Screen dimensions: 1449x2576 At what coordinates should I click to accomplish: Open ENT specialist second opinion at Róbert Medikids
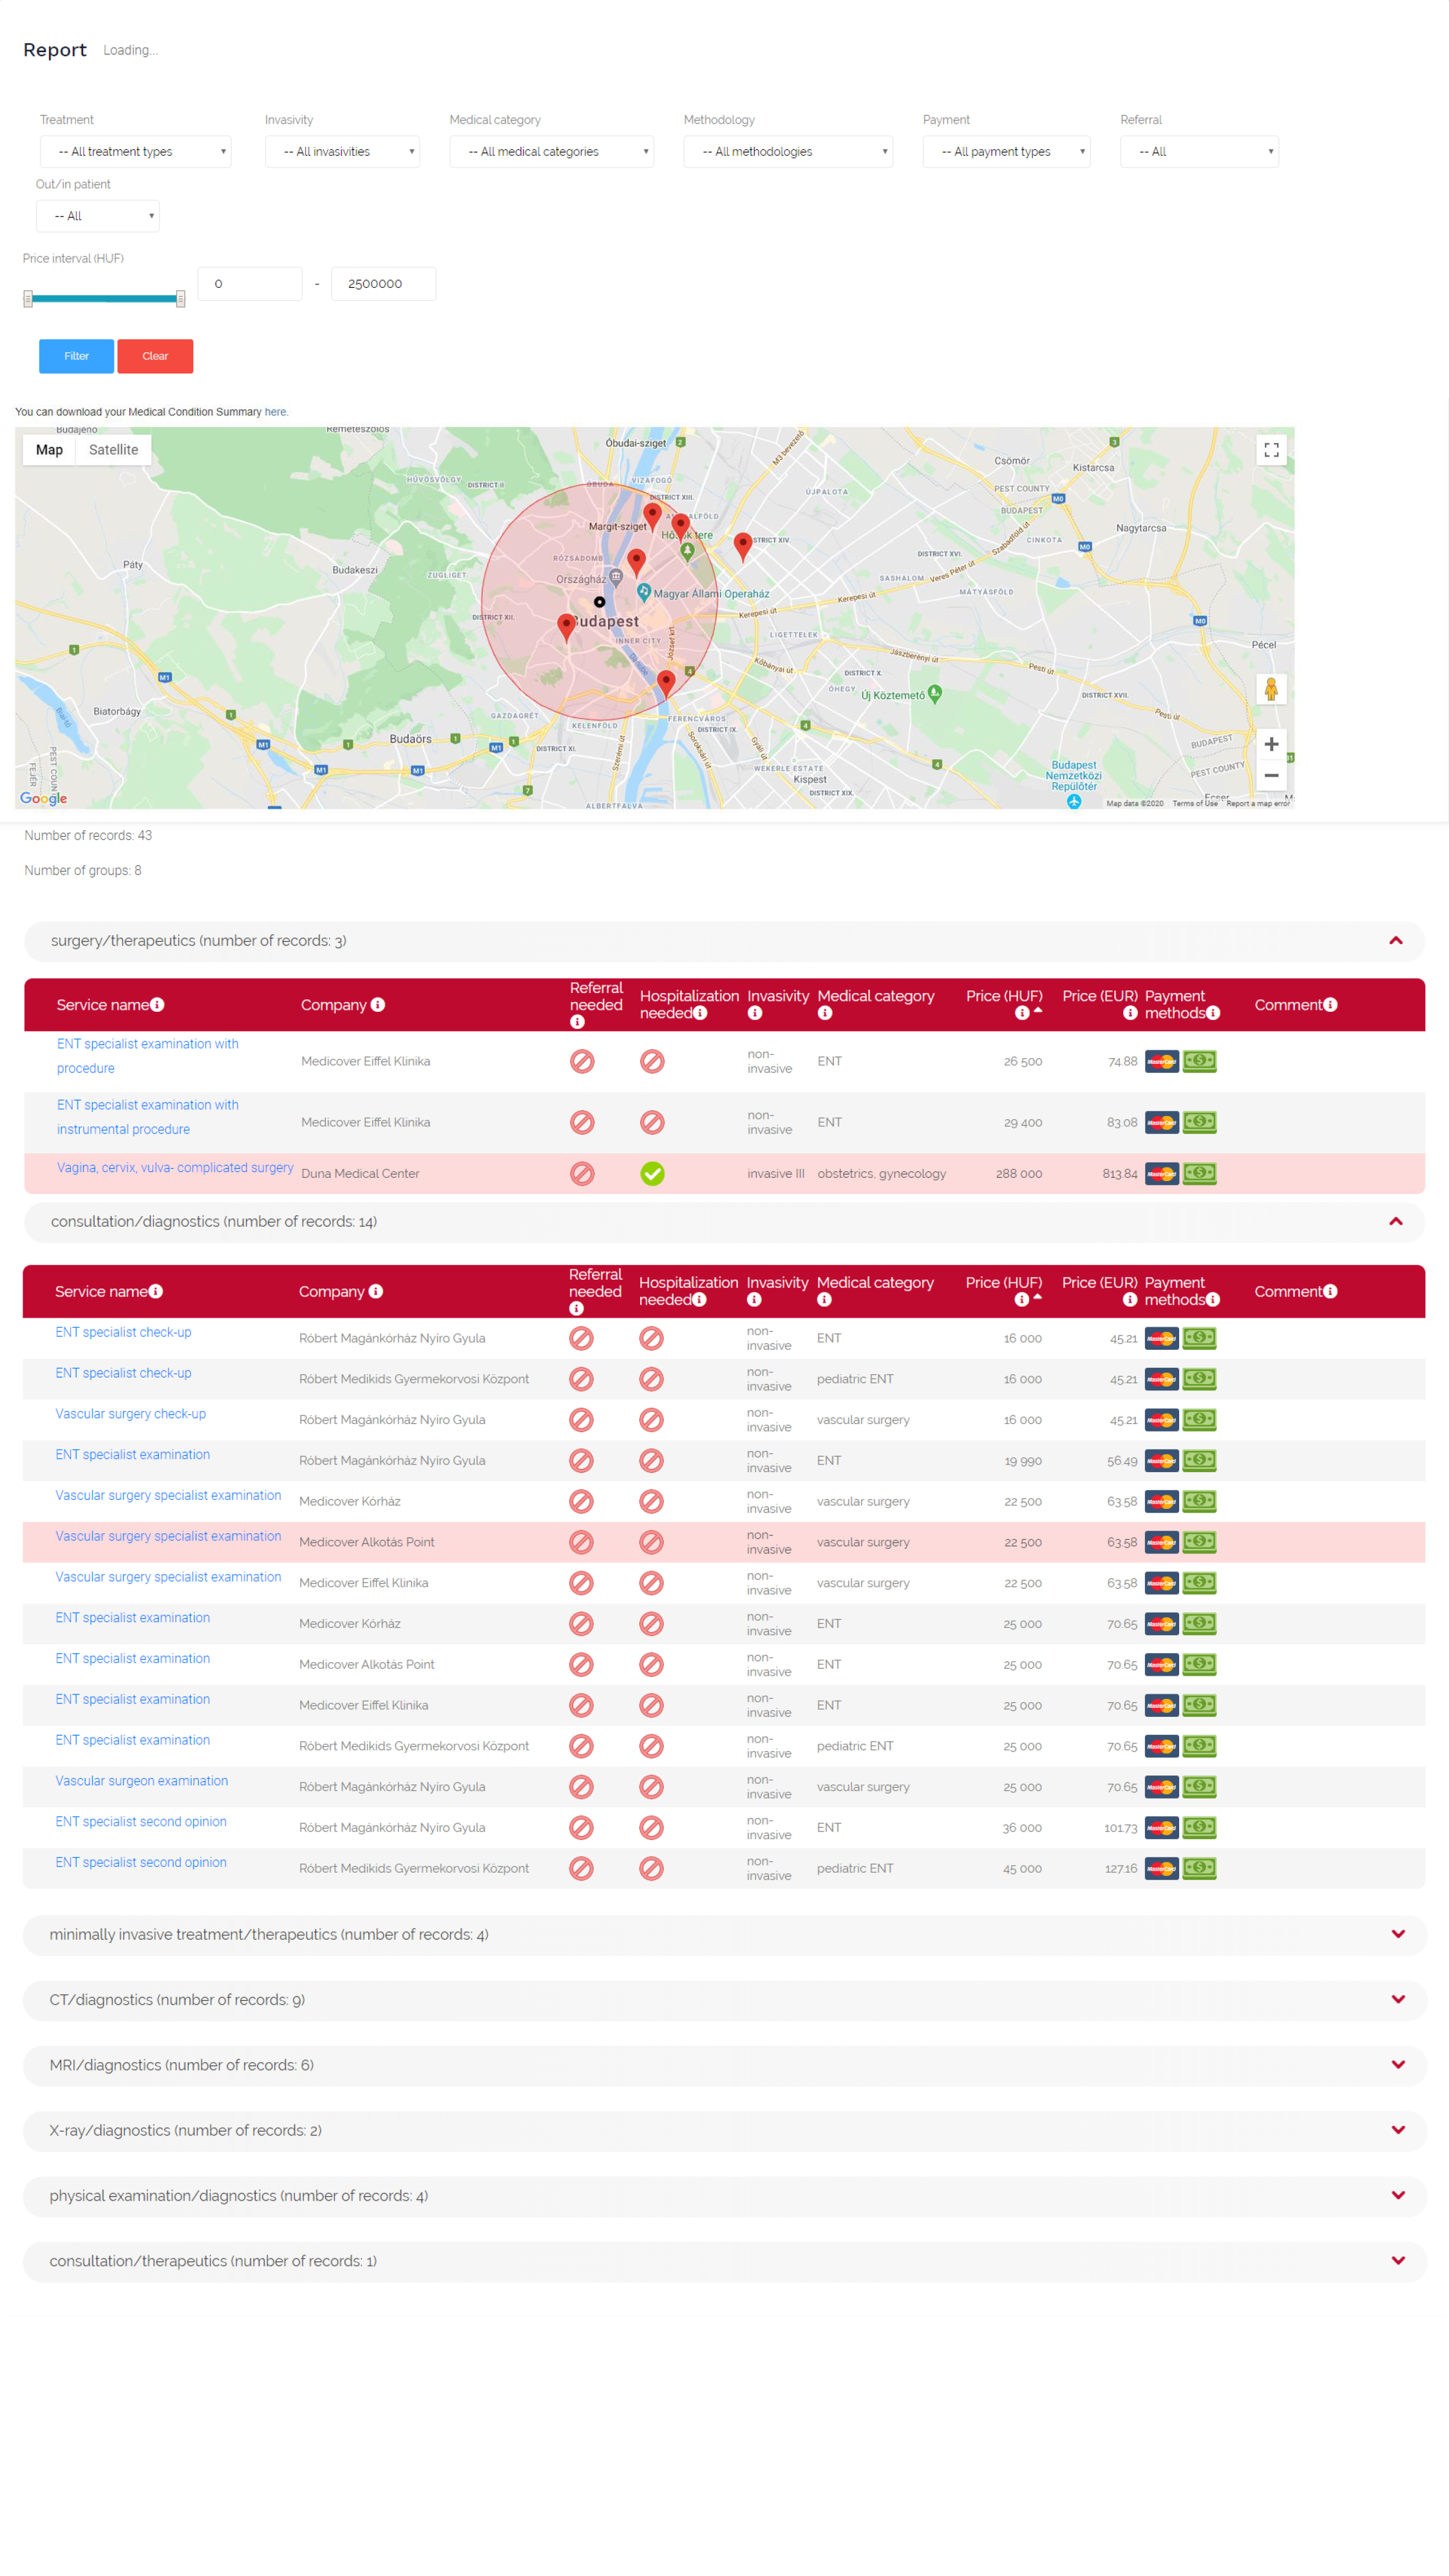(x=141, y=1863)
